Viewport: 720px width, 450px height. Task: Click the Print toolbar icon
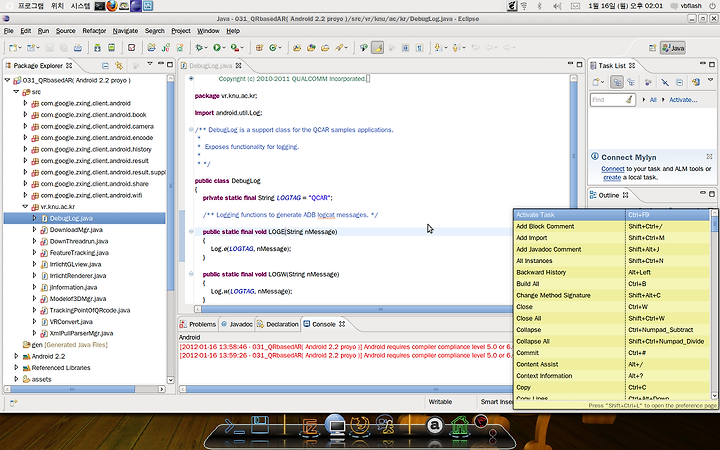[x=78, y=47]
